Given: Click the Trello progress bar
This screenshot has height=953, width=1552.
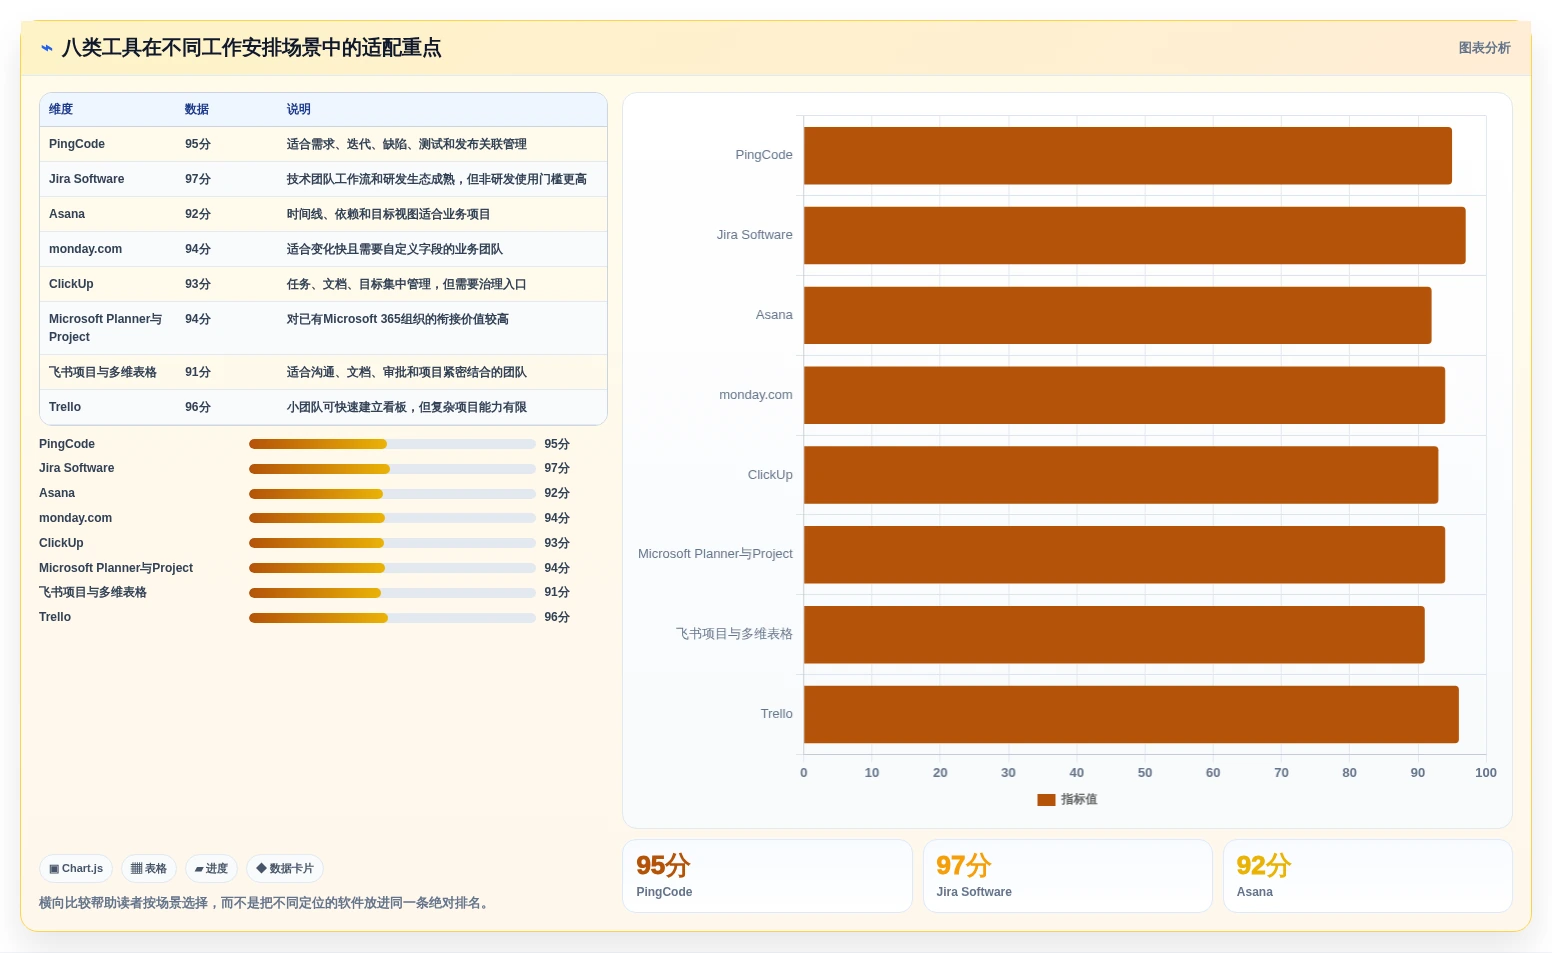Looking at the screenshot, I should point(392,618).
